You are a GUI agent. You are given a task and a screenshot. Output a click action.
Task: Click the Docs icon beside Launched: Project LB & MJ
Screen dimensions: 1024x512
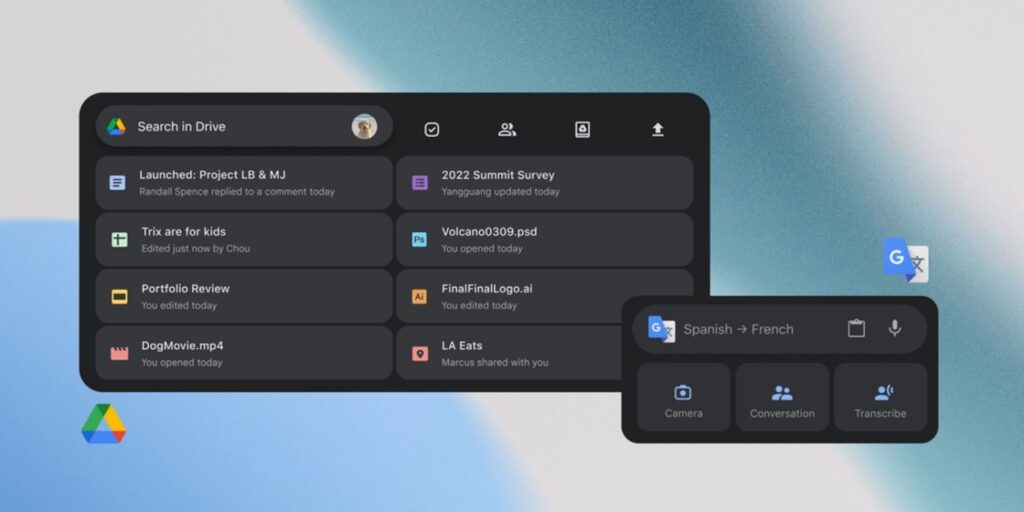pos(118,183)
